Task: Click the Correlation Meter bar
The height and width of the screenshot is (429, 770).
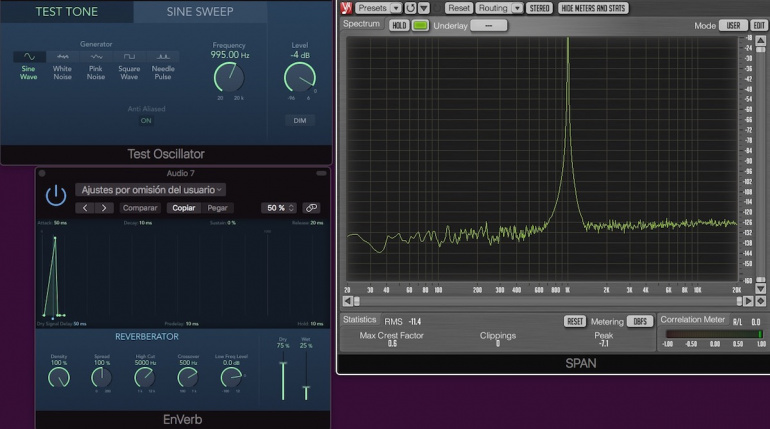Action: click(x=714, y=334)
